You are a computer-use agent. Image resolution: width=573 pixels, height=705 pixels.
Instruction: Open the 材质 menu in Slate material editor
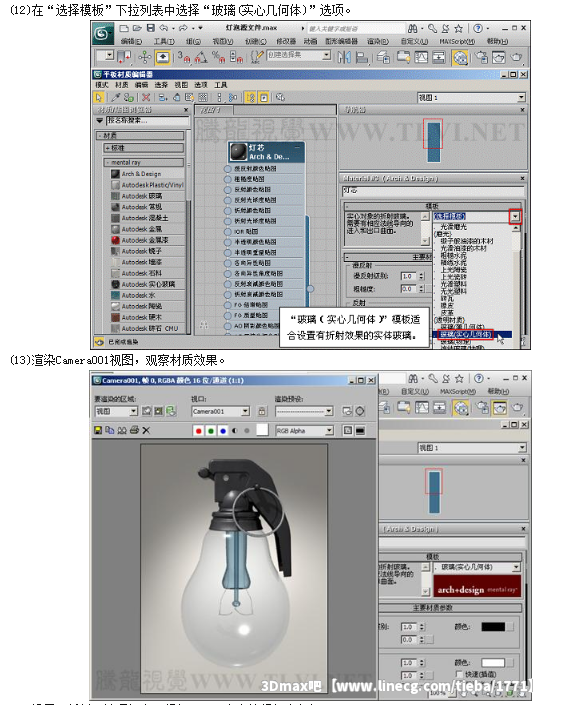(x=121, y=85)
